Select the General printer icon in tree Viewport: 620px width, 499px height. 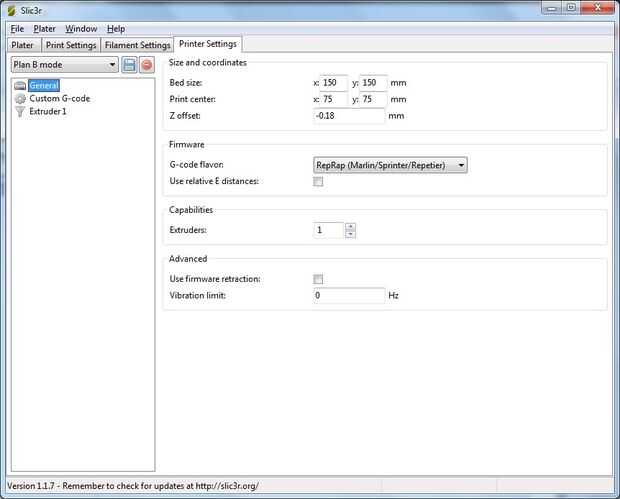pyautogui.click(x=20, y=85)
